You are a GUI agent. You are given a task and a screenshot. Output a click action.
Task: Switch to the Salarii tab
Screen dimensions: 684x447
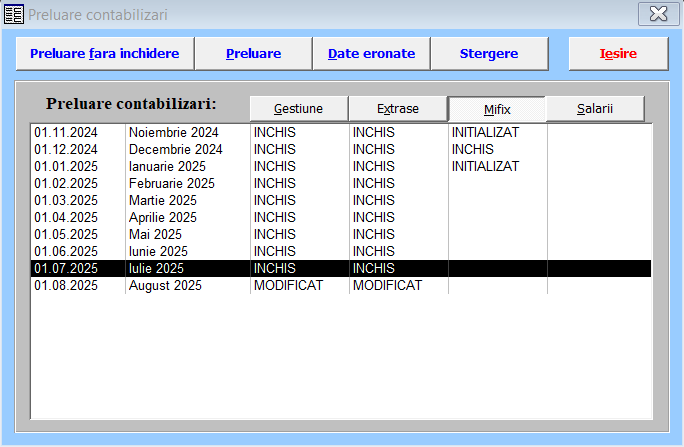(x=595, y=109)
